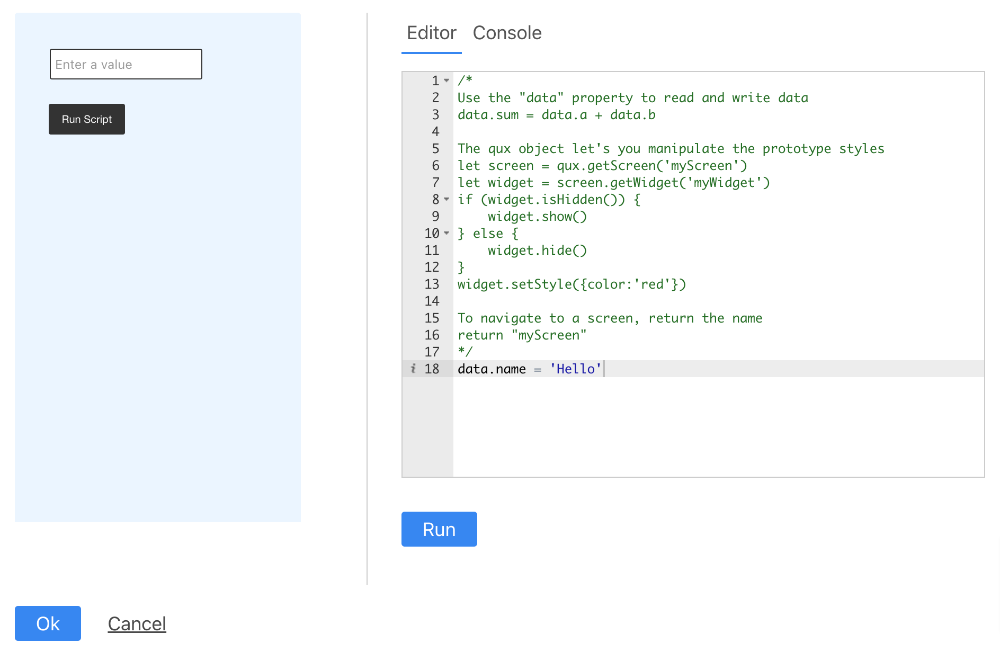The image size is (1000, 651).
Task: Click the return "myScreen" line in the comment
Action: tap(522, 335)
